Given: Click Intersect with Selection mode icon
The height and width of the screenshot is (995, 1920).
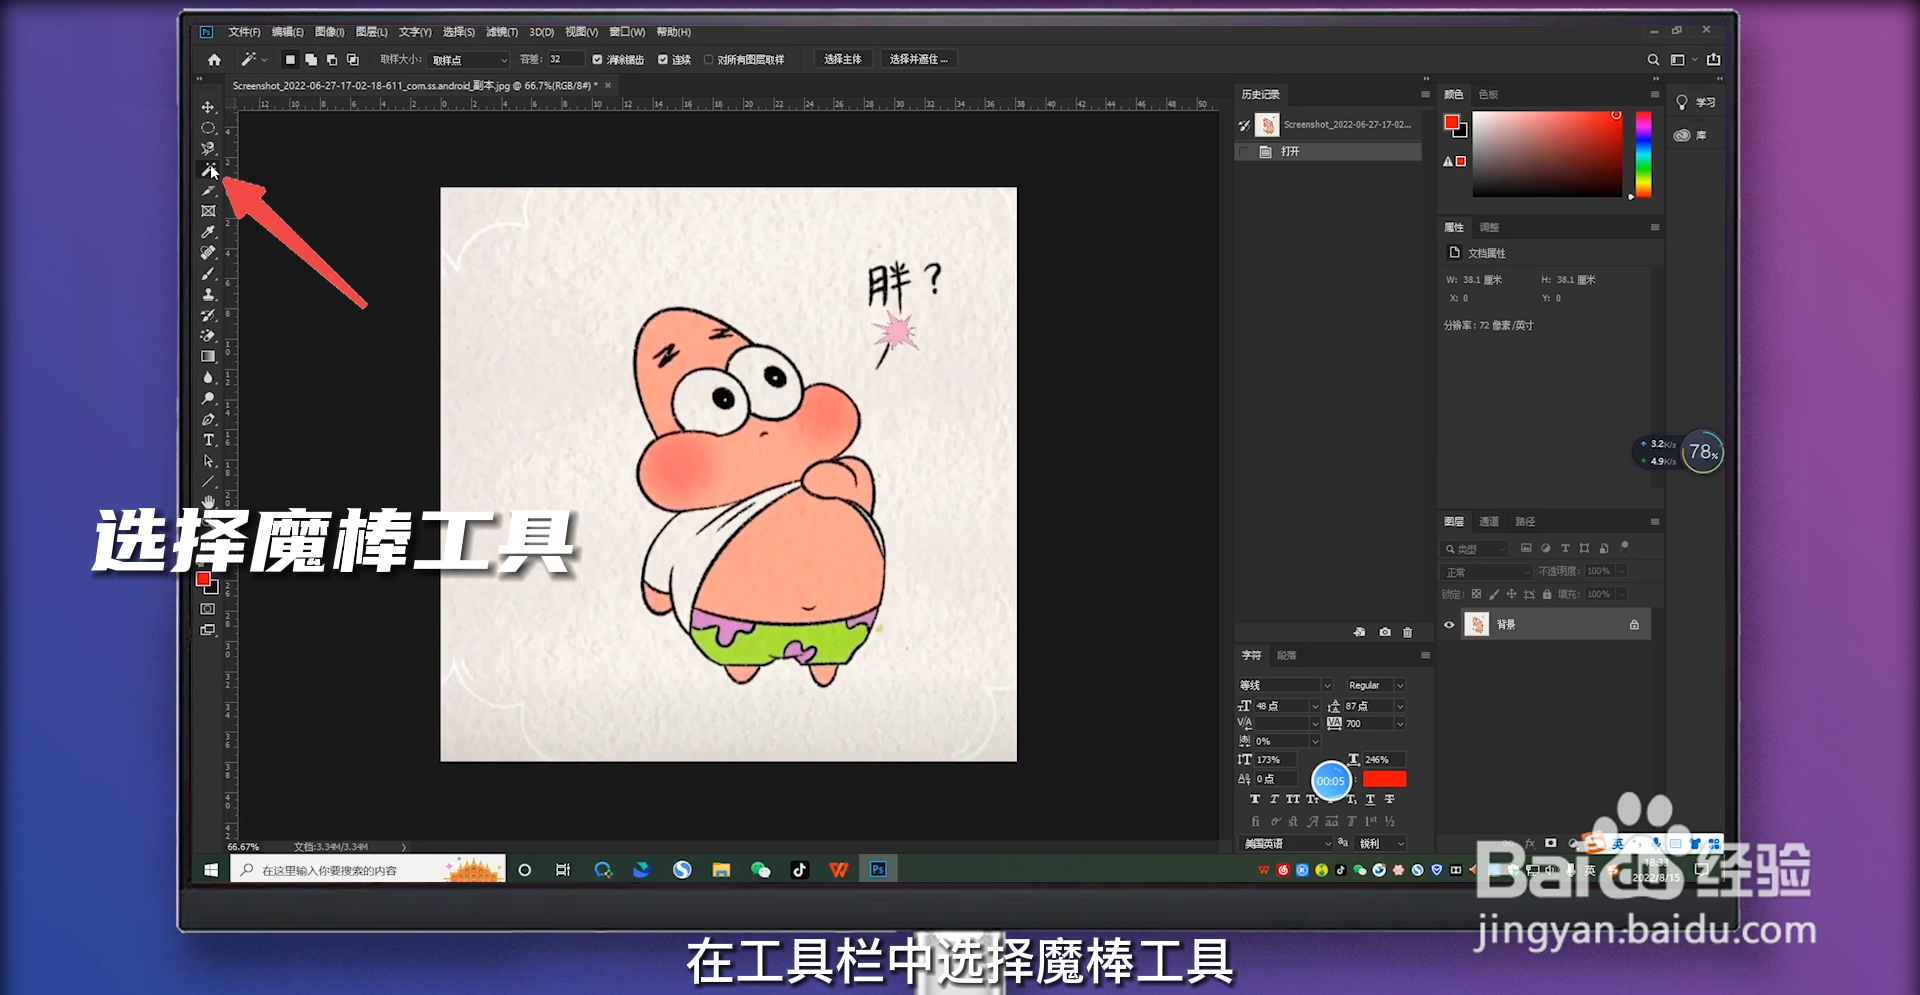Looking at the screenshot, I should pos(353,60).
